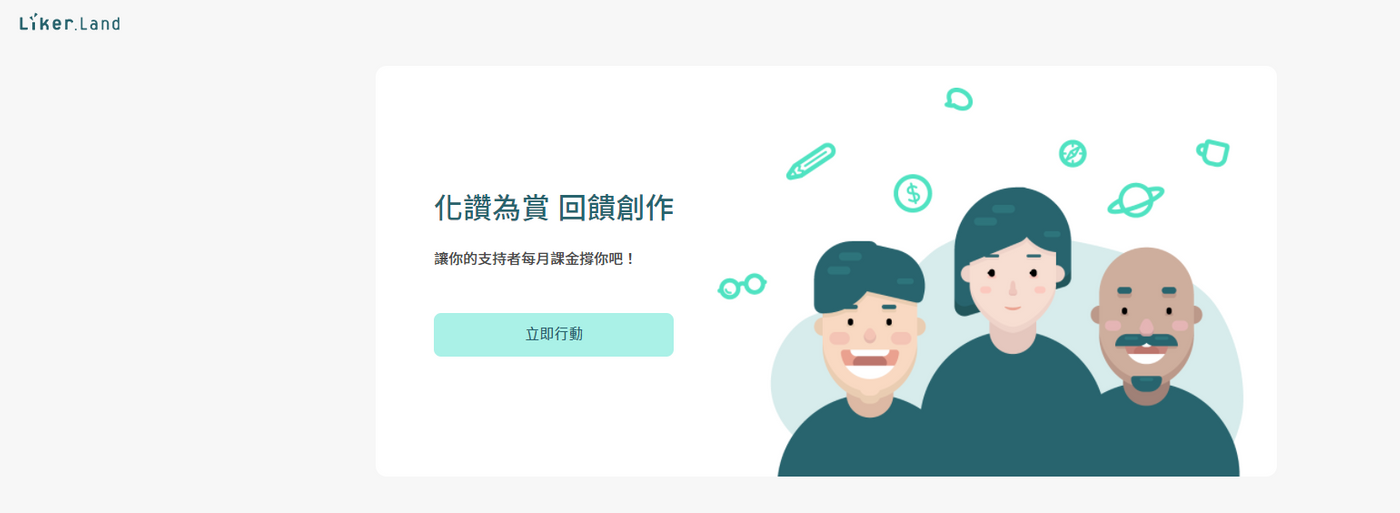
Task: Click the coffee mug icon
Action: click(1213, 153)
